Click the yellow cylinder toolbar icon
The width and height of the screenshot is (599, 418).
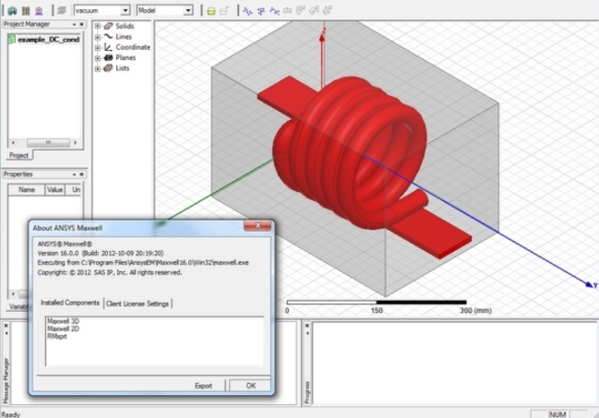[x=211, y=11]
